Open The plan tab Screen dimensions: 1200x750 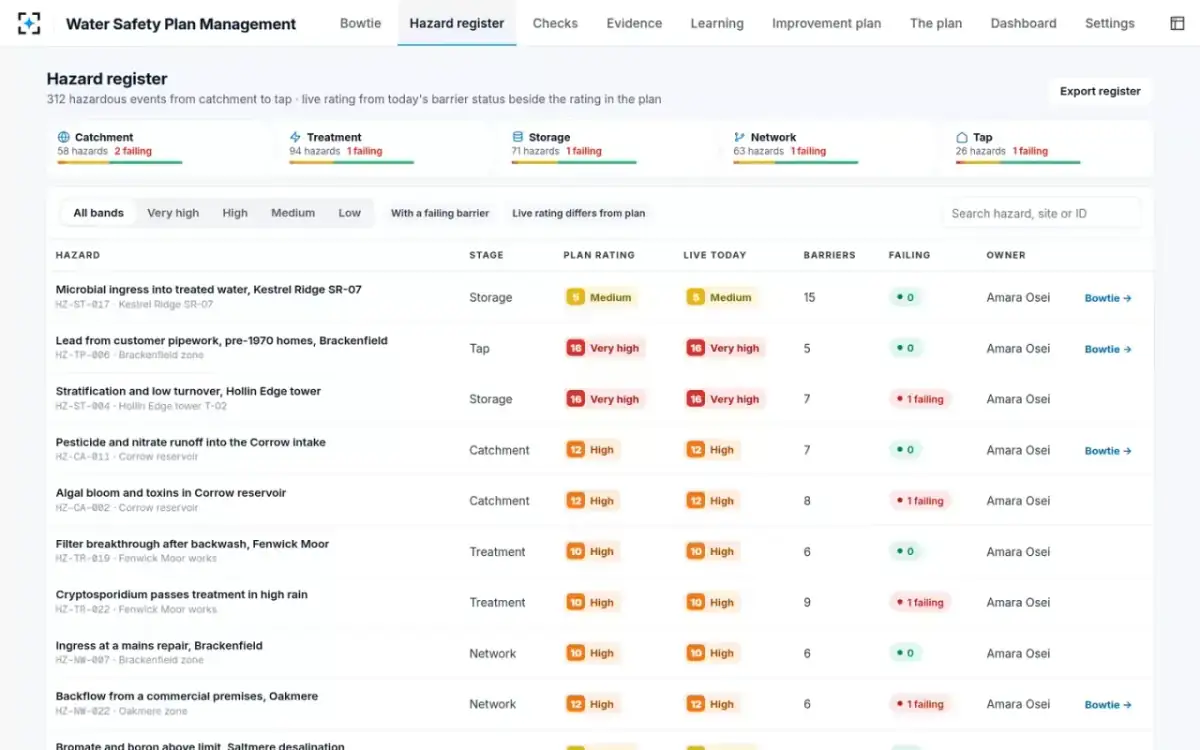[x=936, y=23]
